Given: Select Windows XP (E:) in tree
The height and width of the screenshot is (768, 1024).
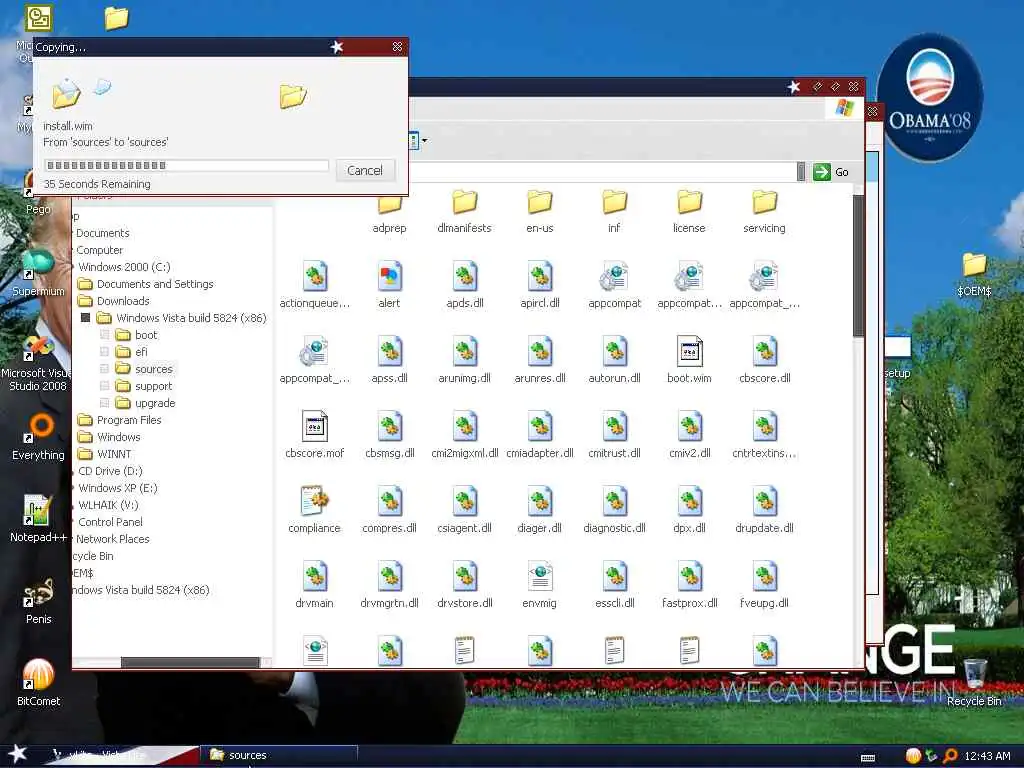Looking at the screenshot, I should coord(118,488).
